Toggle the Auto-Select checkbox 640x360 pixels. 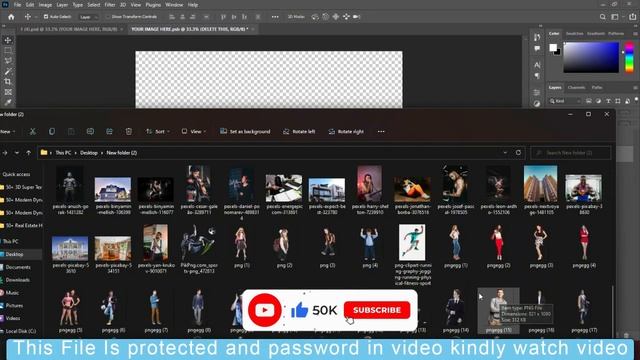[46, 17]
